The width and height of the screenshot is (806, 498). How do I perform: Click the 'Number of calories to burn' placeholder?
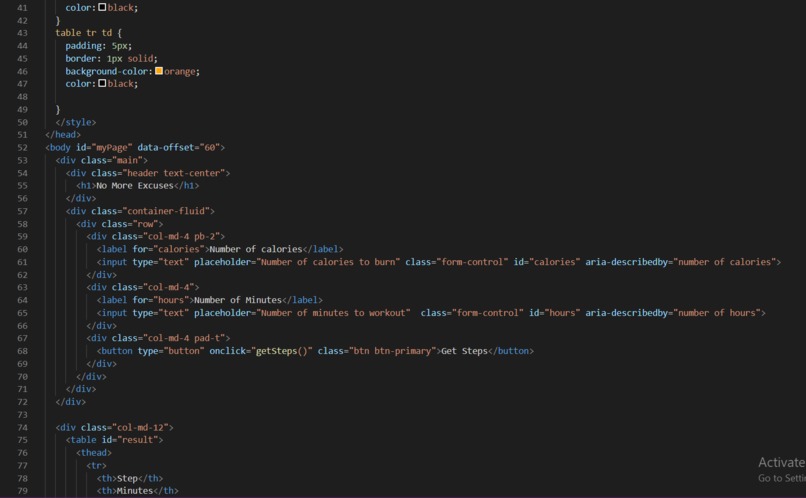coord(327,262)
